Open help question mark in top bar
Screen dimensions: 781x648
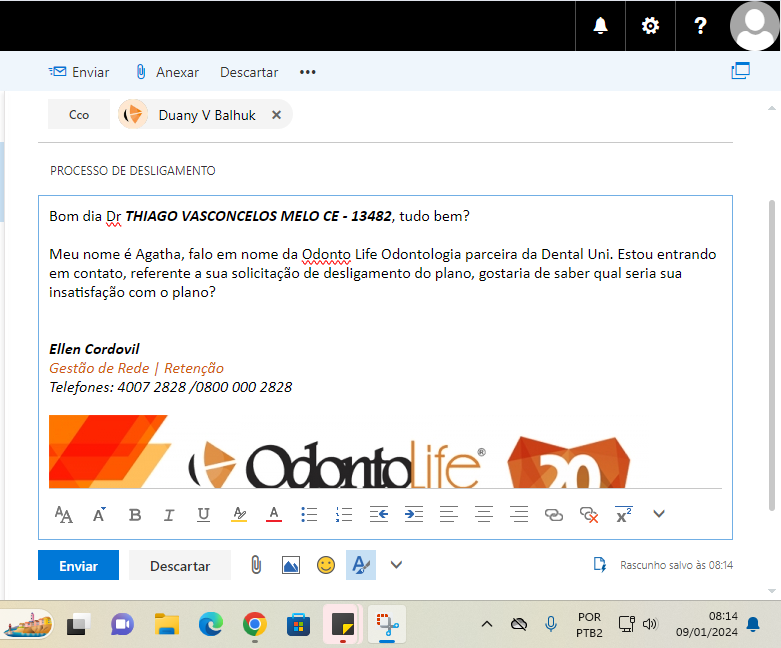click(x=700, y=25)
